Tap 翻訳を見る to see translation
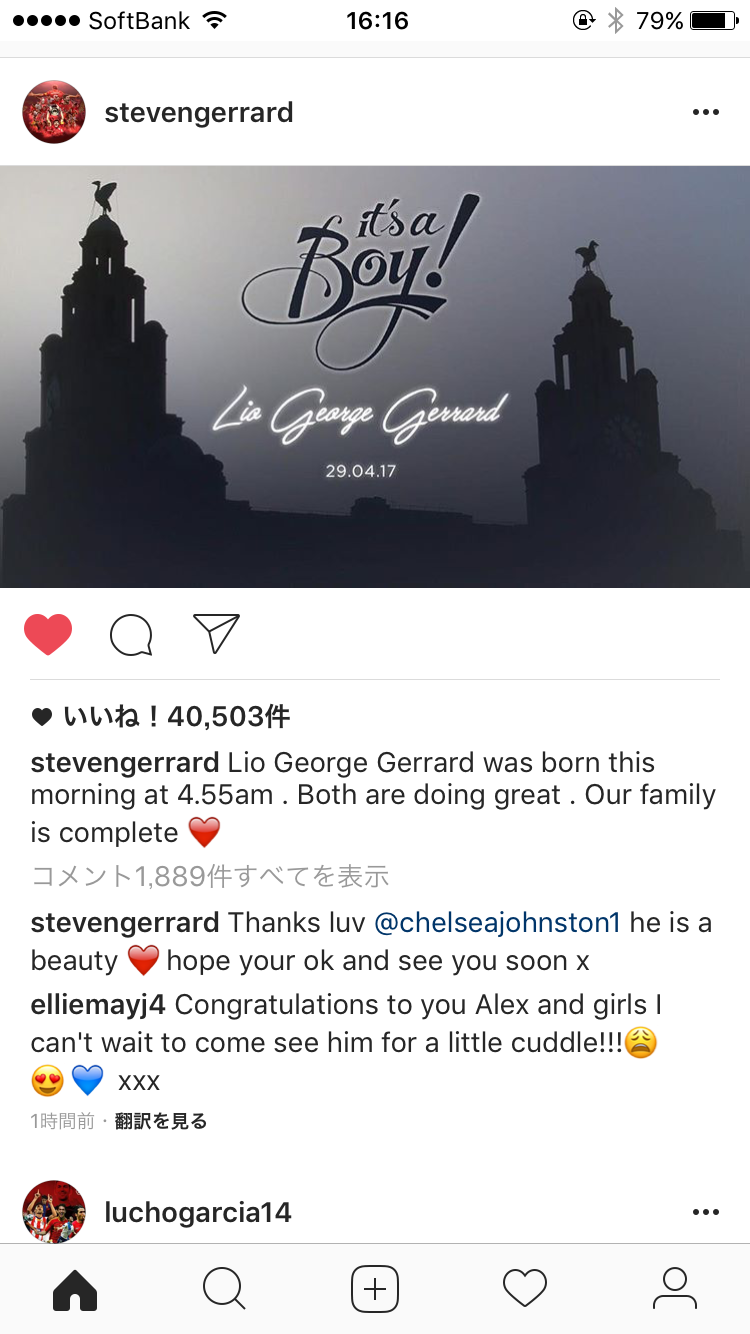The height and width of the screenshot is (1334, 750). 161,1121
